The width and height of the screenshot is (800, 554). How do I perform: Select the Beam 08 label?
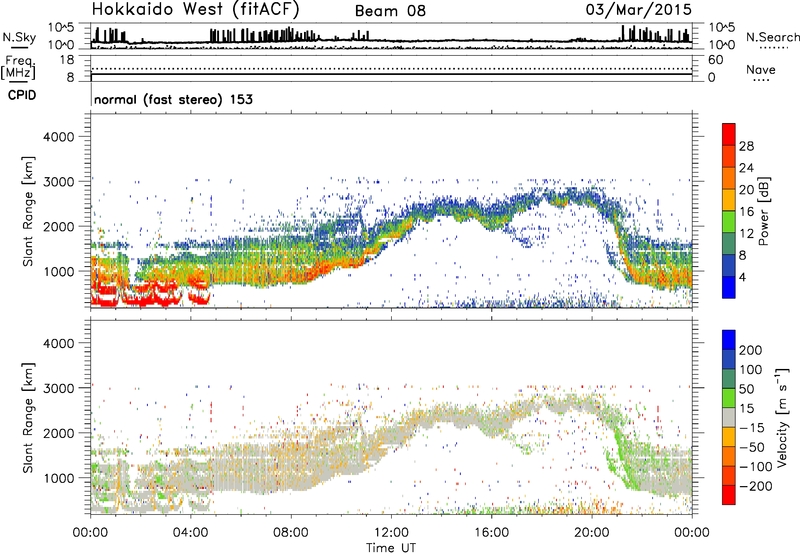tap(390, 11)
